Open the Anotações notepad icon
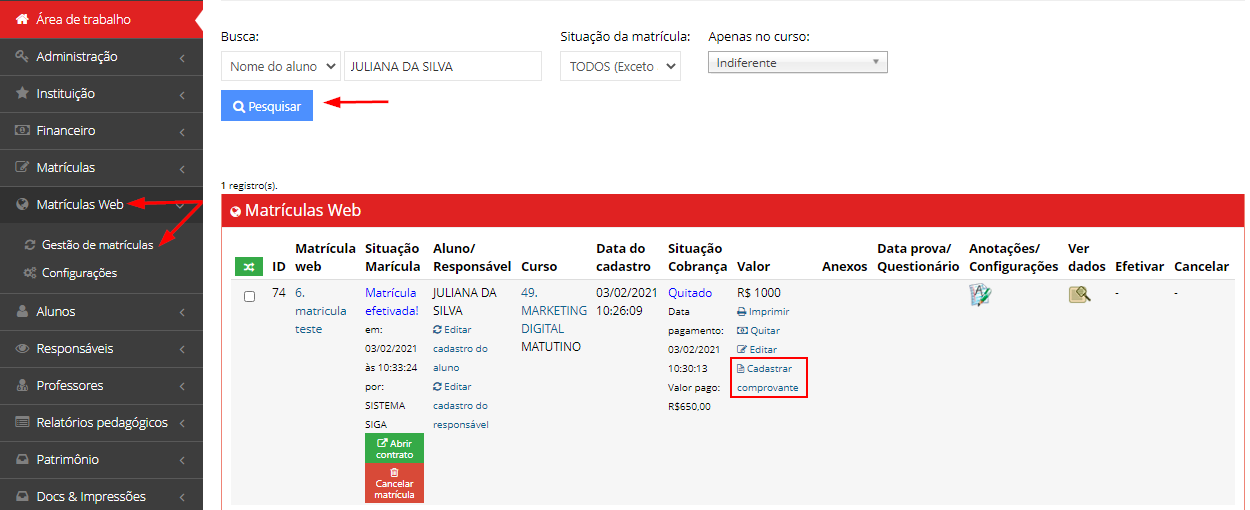The width and height of the screenshot is (1250, 510). pyautogui.click(x=980, y=294)
